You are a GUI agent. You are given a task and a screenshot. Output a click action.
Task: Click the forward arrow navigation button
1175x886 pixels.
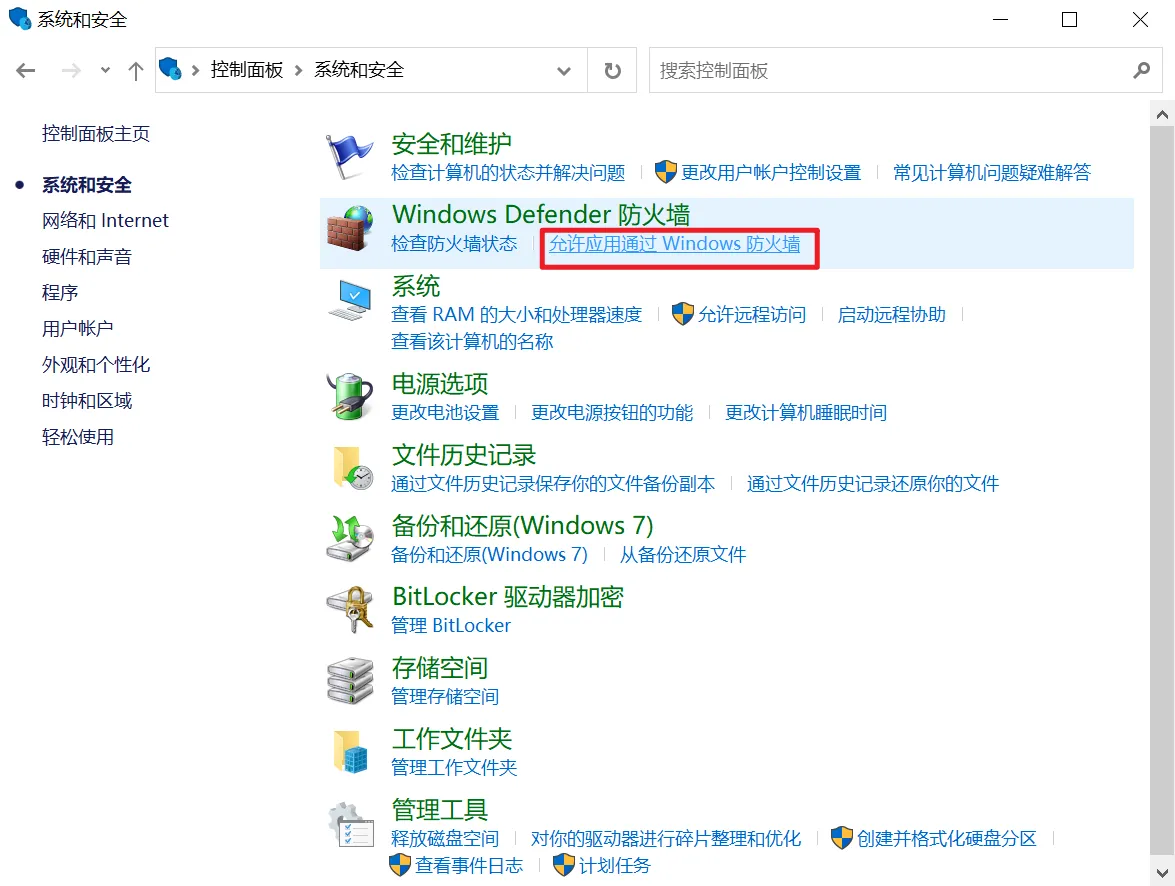coord(71,70)
